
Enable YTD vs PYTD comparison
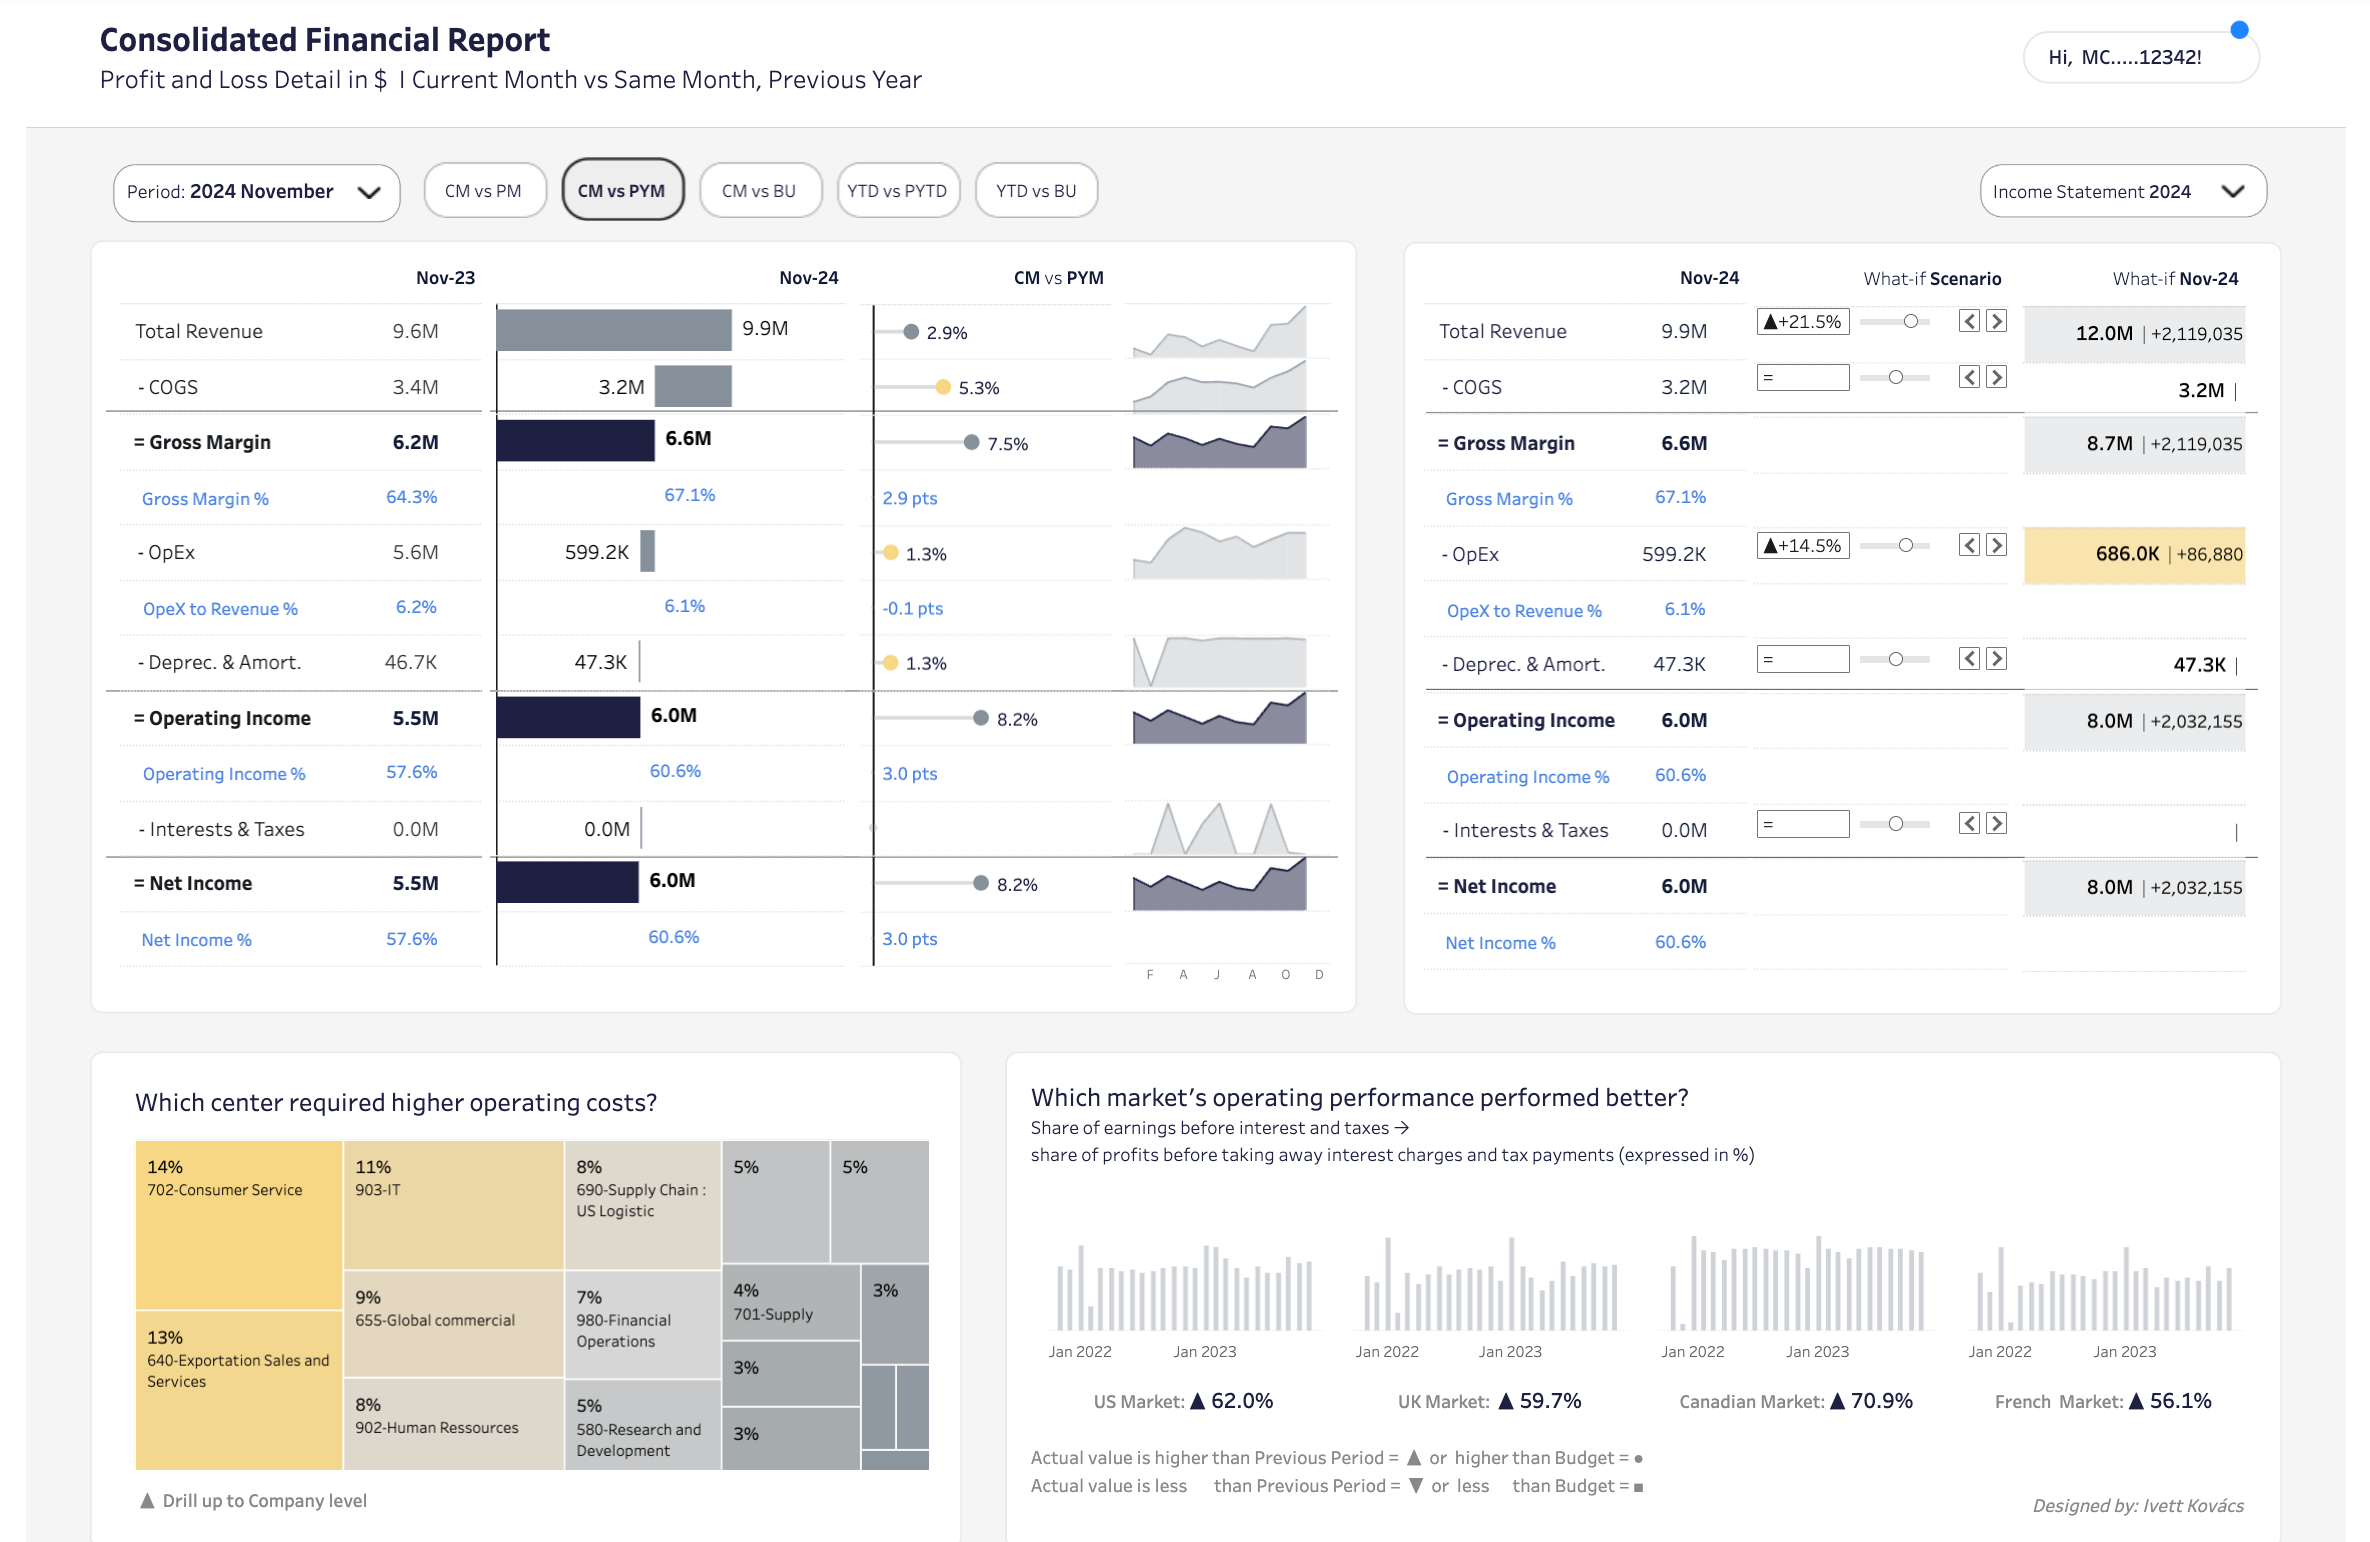point(897,191)
